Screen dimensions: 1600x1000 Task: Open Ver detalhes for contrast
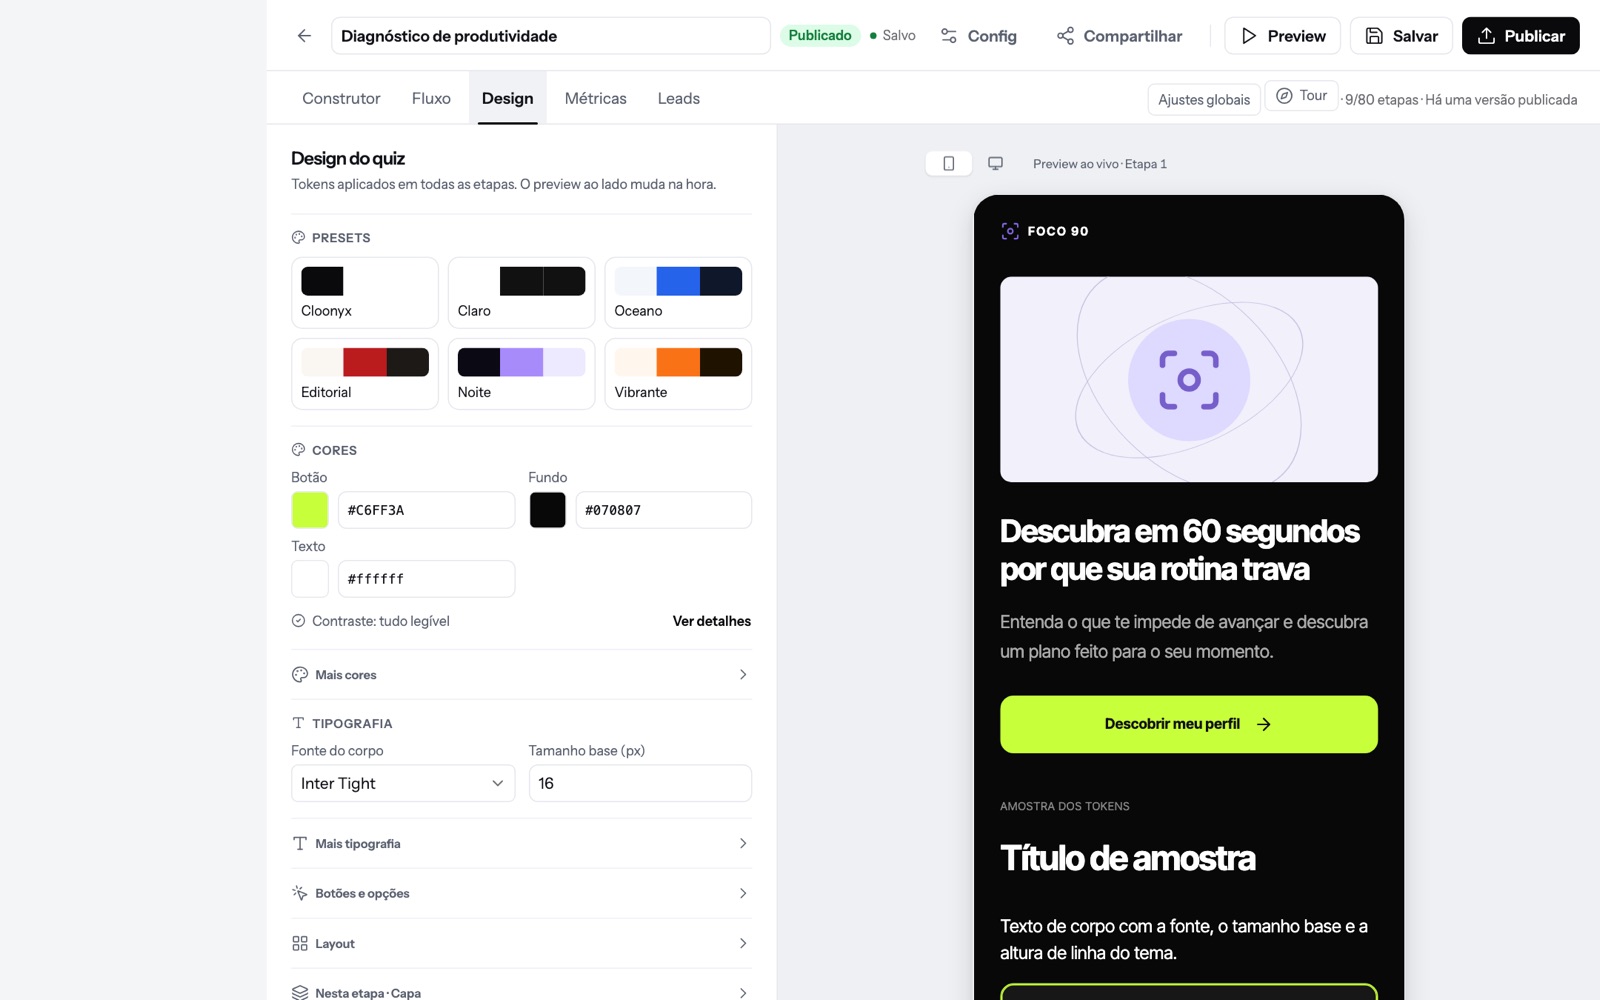711,621
